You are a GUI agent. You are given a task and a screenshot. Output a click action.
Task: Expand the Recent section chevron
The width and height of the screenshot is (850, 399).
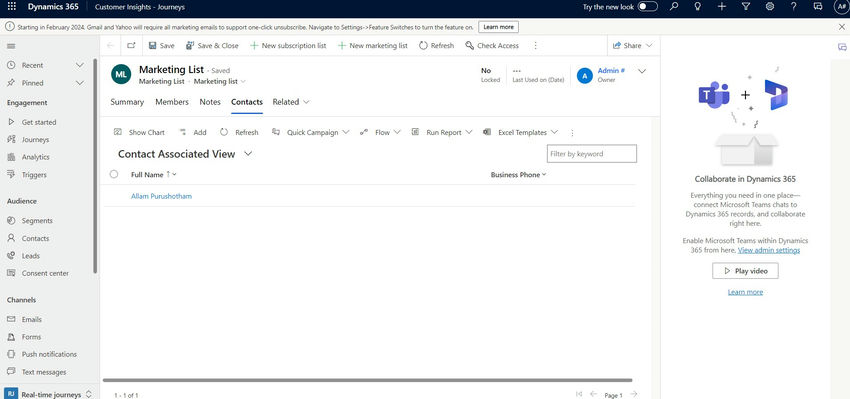[x=80, y=65]
